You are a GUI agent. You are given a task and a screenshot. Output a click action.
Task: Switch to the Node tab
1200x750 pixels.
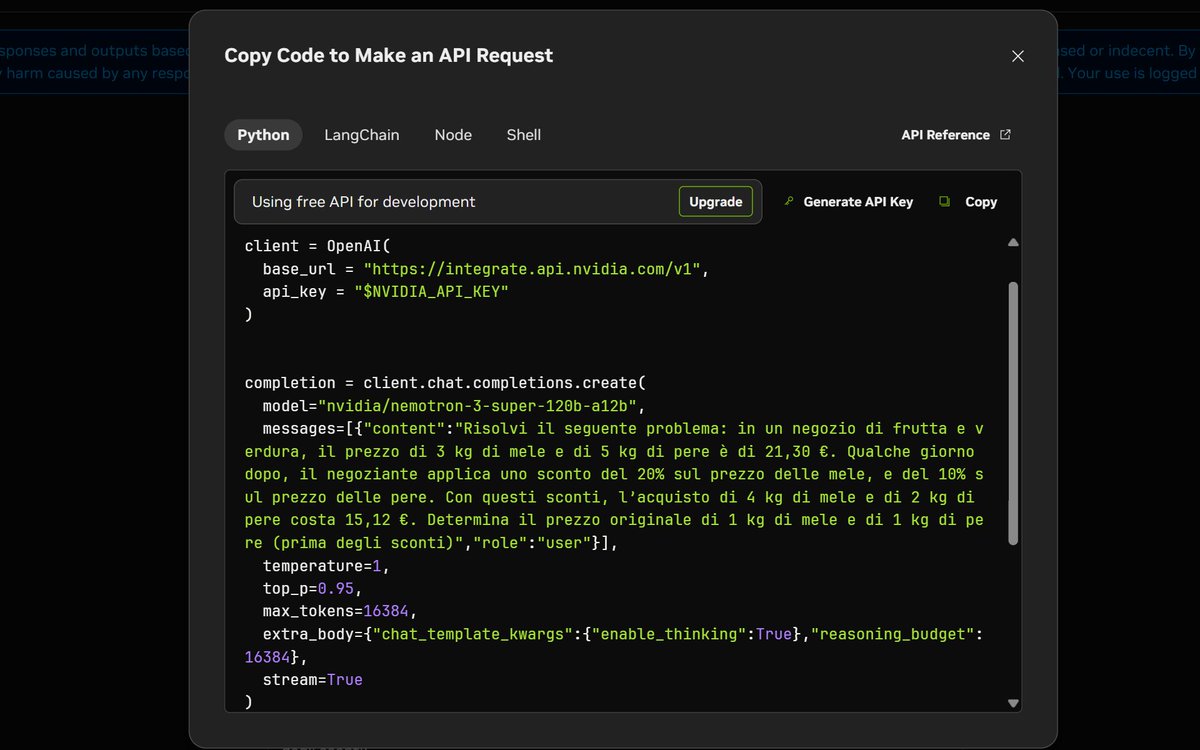pos(453,135)
